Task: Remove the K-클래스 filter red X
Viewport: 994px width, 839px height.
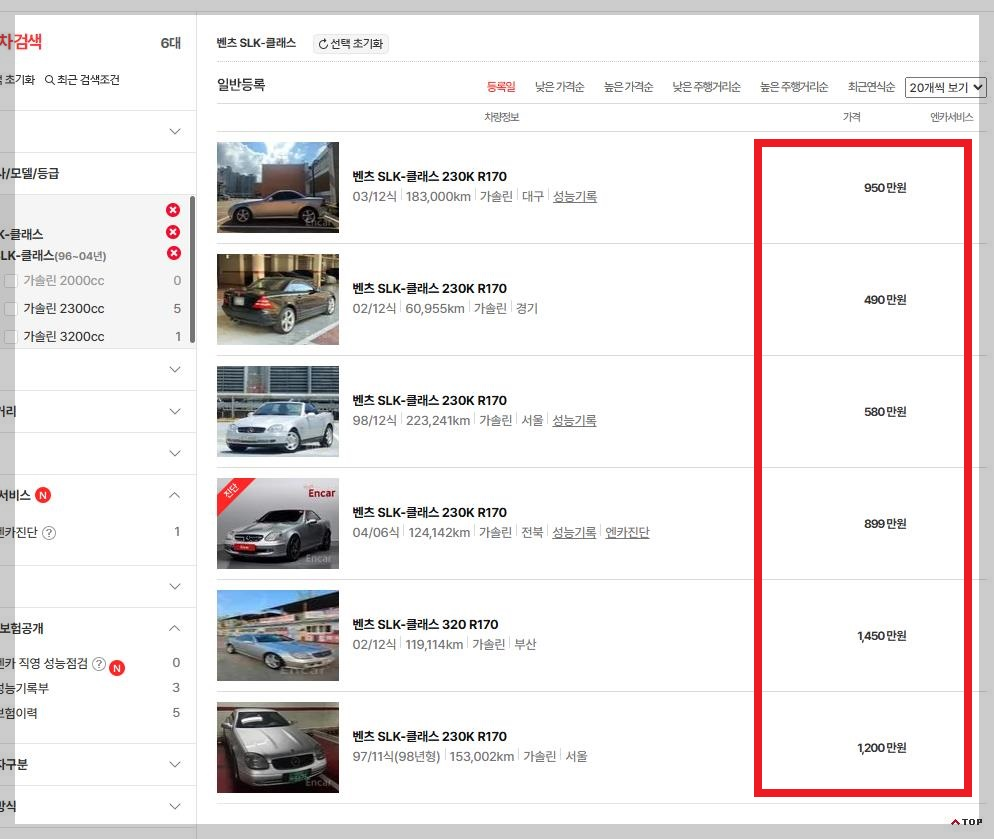Action: tap(173, 232)
